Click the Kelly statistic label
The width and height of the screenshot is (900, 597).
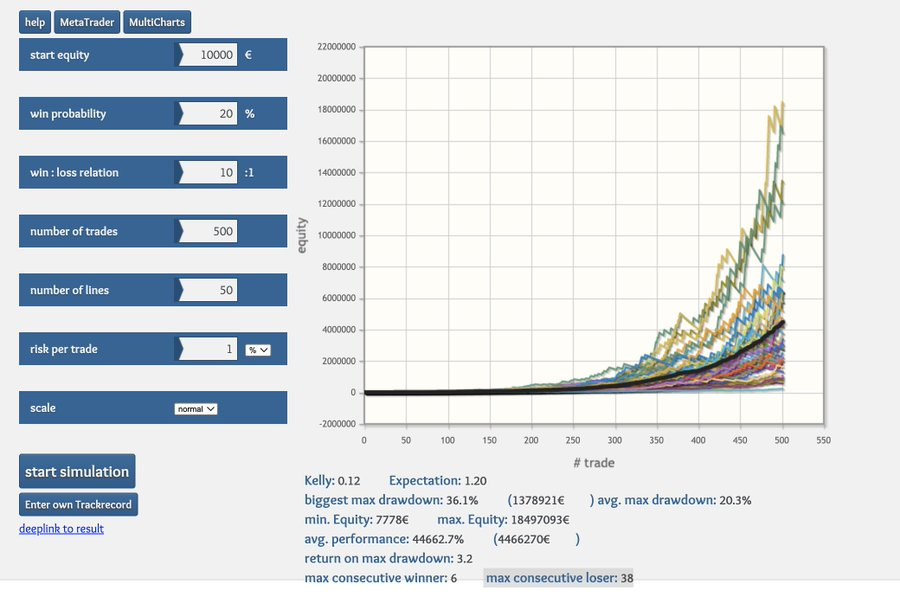pyautogui.click(x=319, y=481)
